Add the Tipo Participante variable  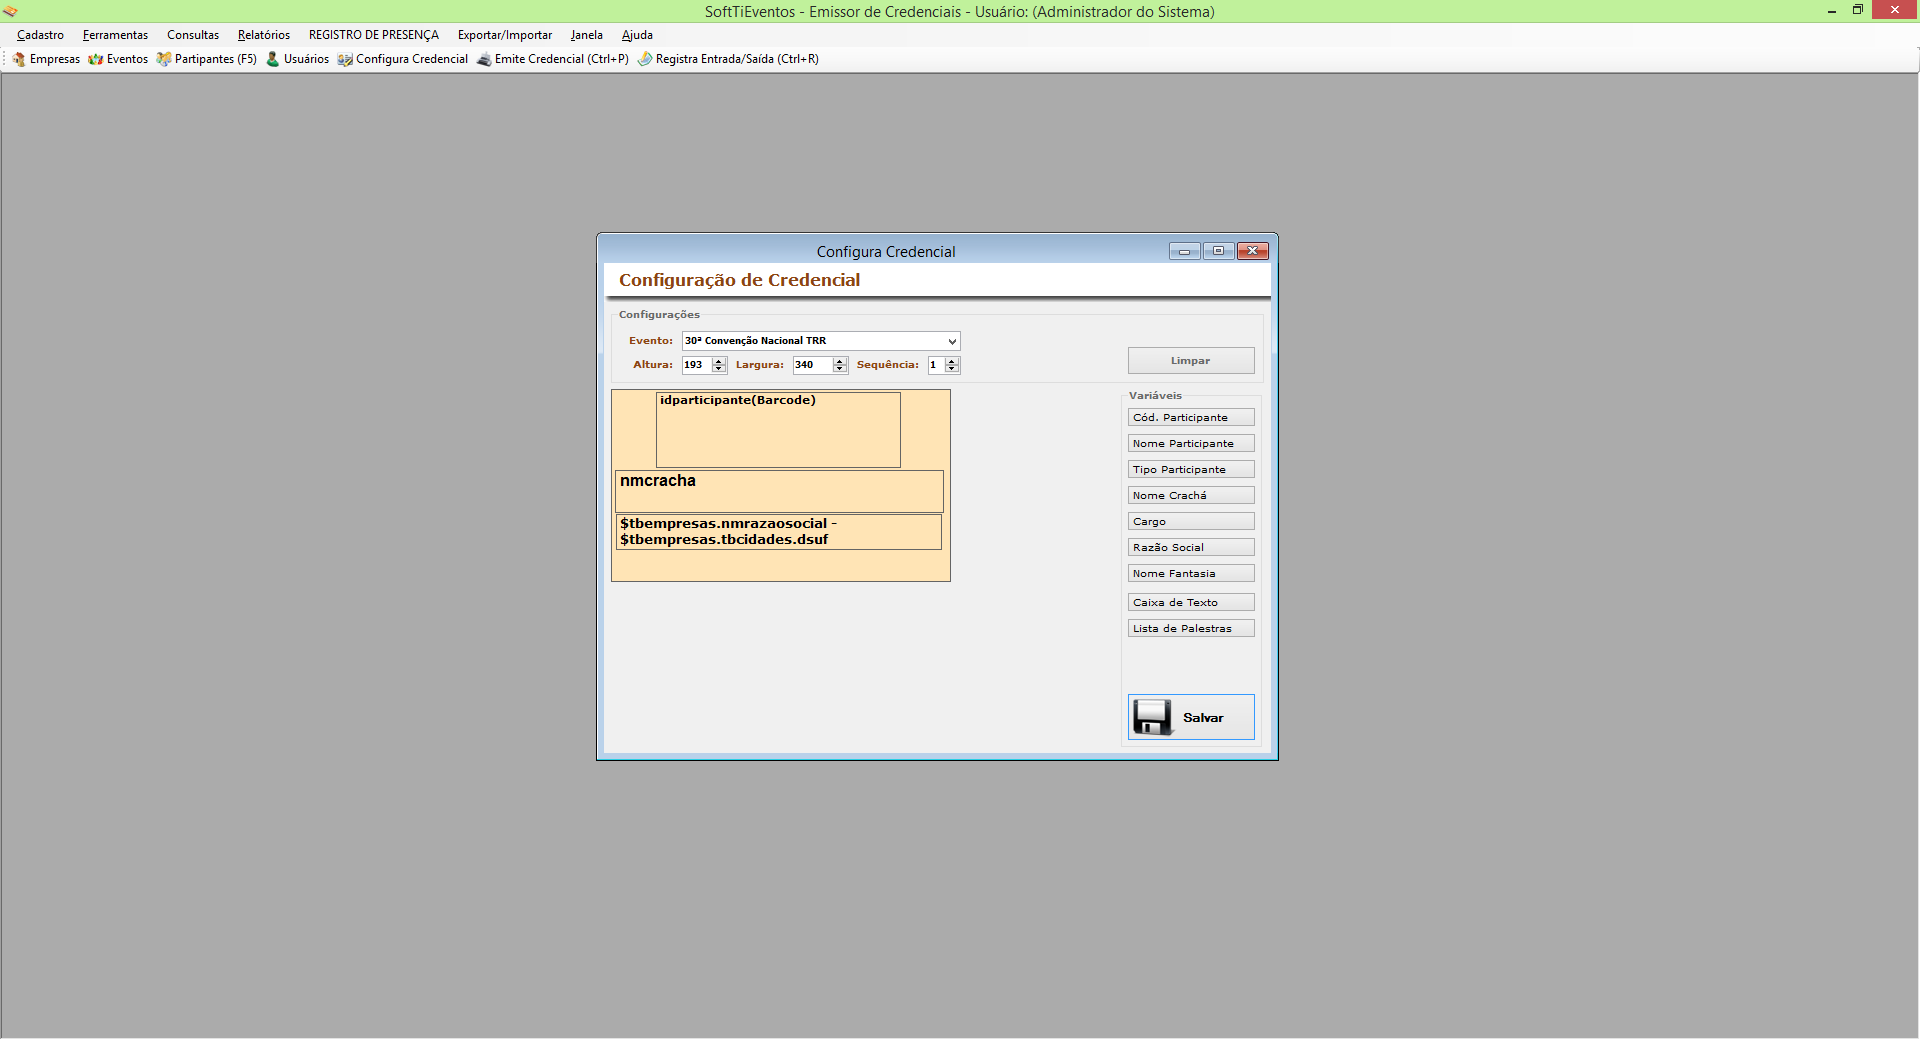pyautogui.click(x=1191, y=470)
